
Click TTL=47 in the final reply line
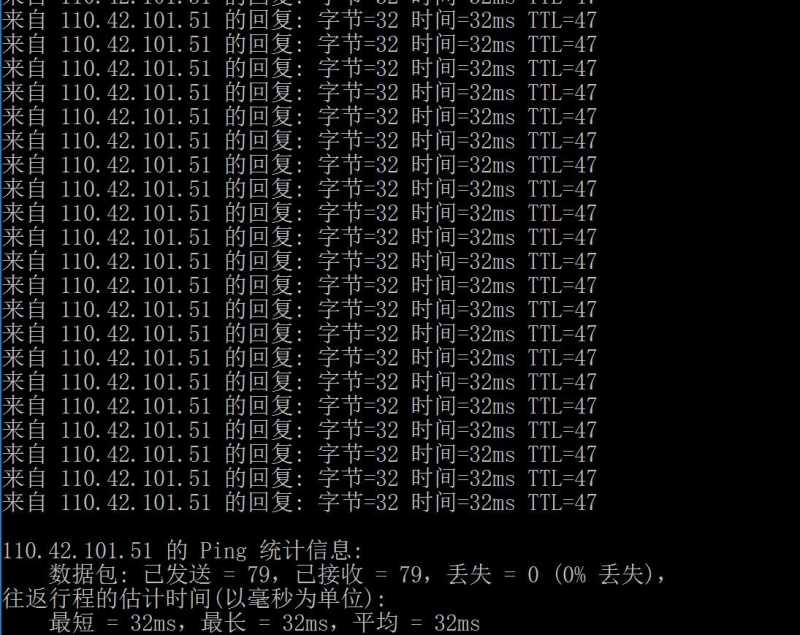pos(562,502)
